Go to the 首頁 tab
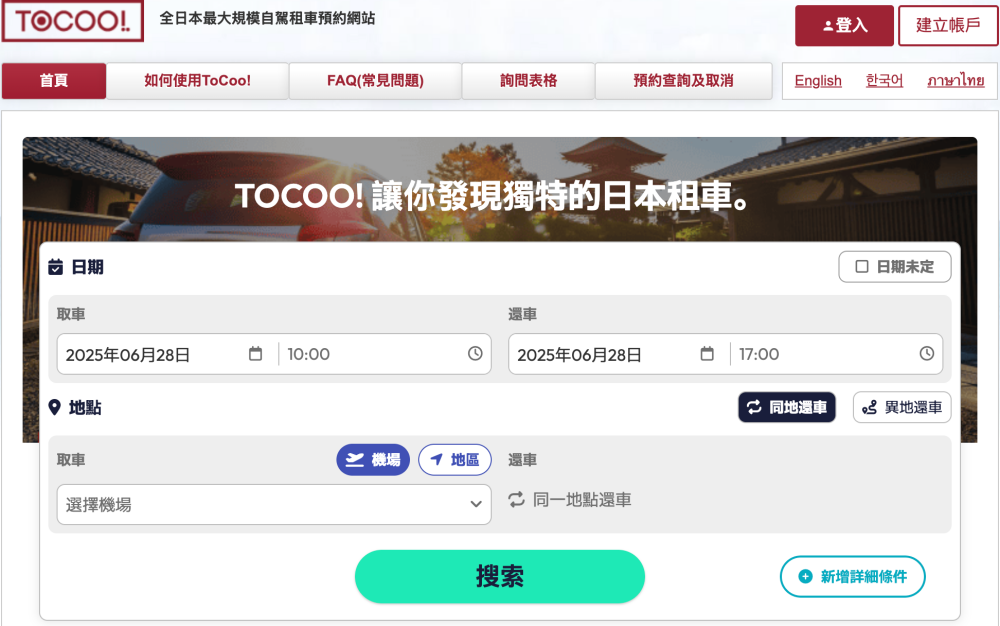The image size is (1000, 626). tap(54, 80)
